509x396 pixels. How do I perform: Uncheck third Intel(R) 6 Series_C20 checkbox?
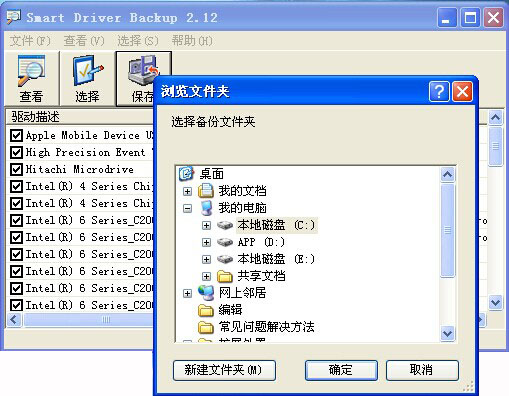click(x=16, y=254)
